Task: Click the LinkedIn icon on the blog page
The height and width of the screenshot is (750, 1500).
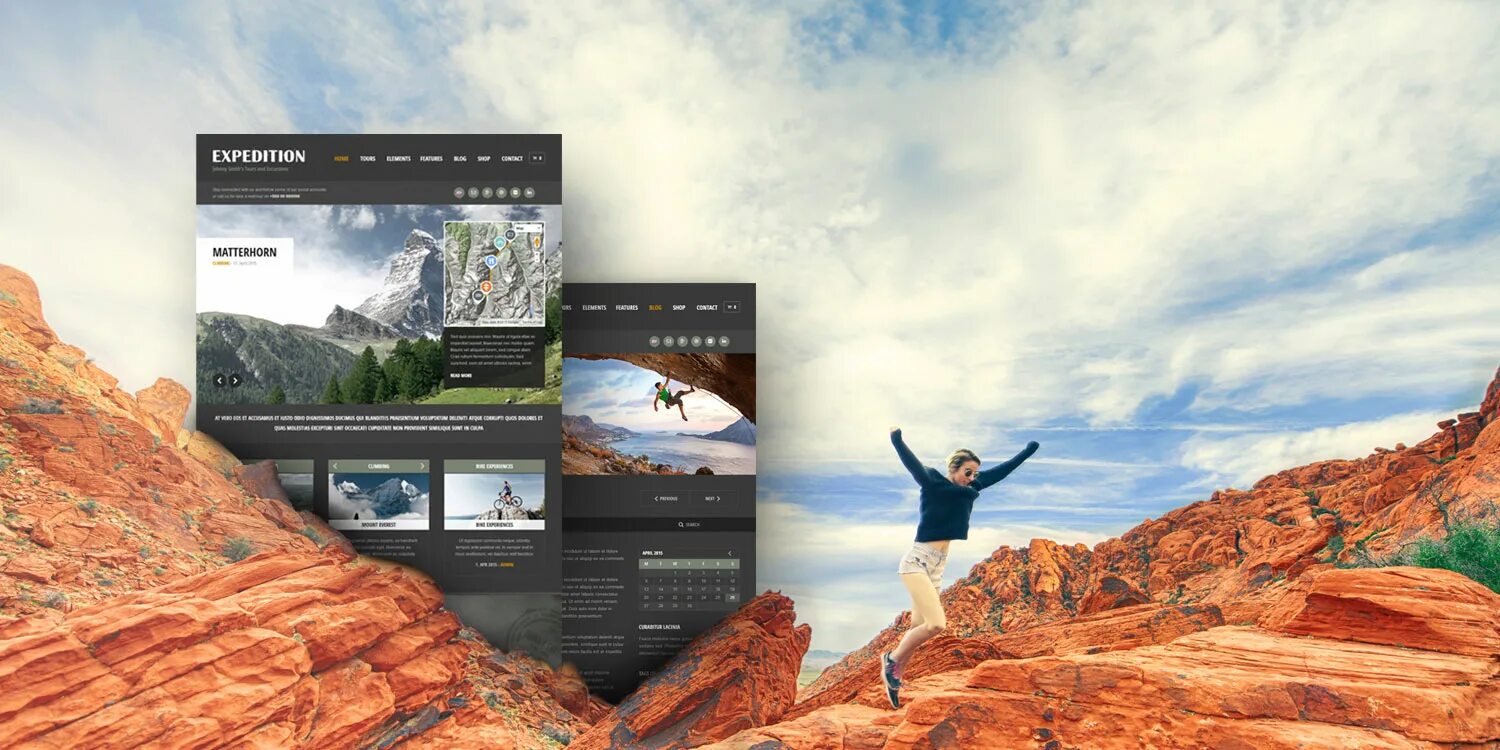Action: (x=724, y=341)
